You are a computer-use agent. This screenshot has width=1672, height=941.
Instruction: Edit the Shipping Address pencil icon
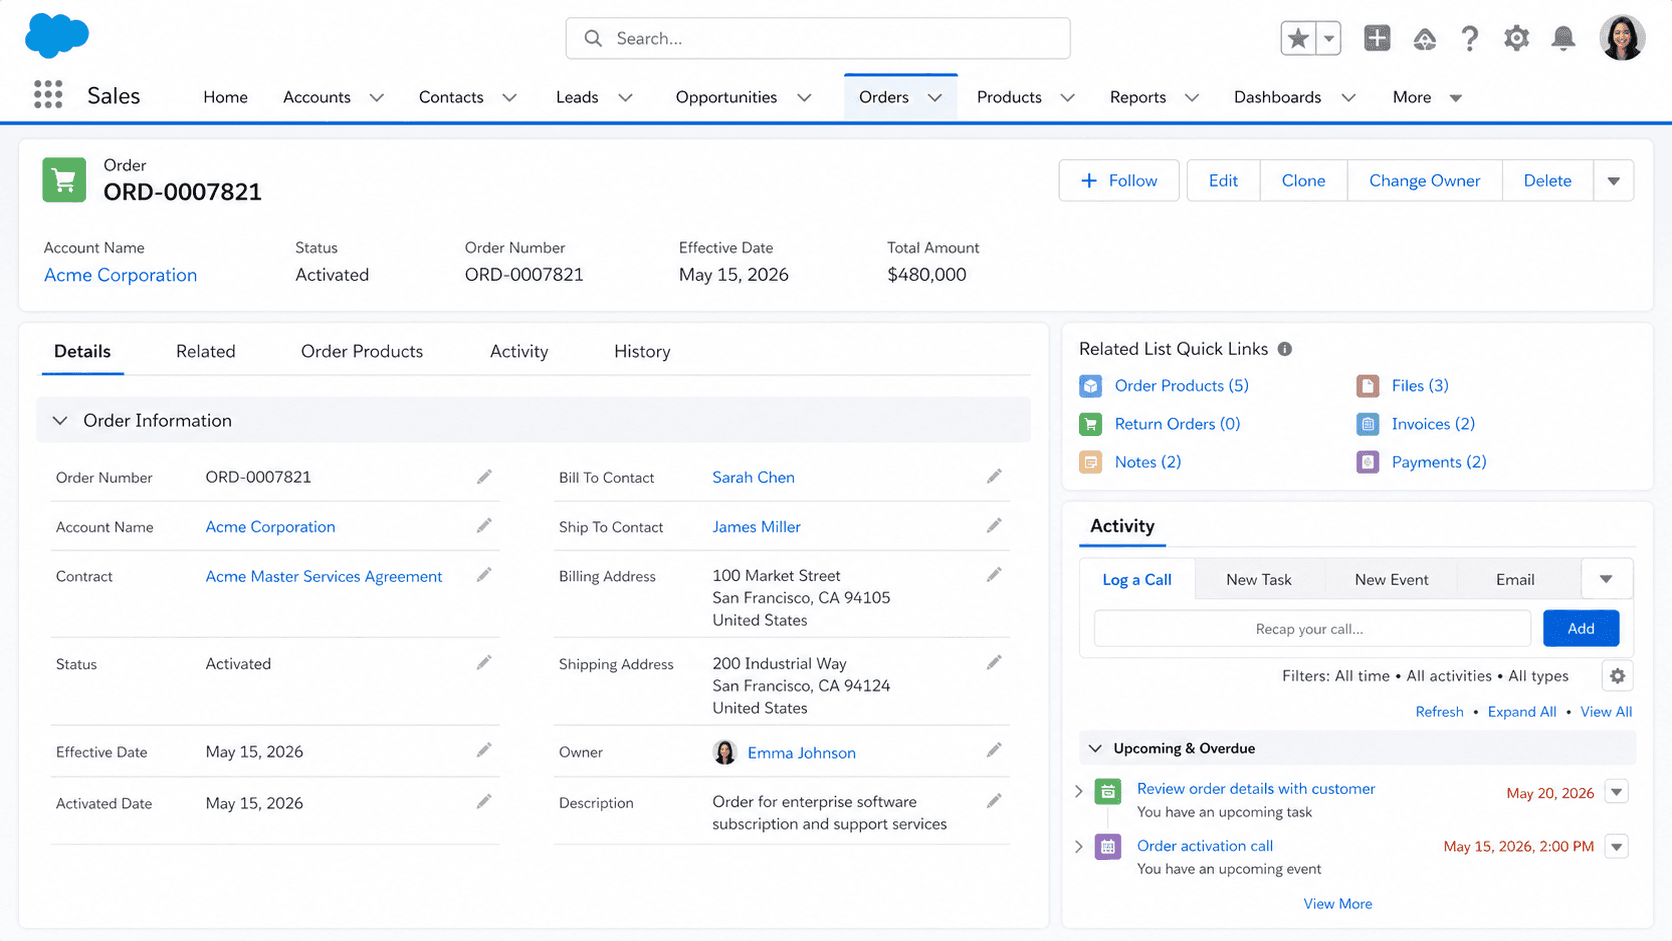pos(994,663)
